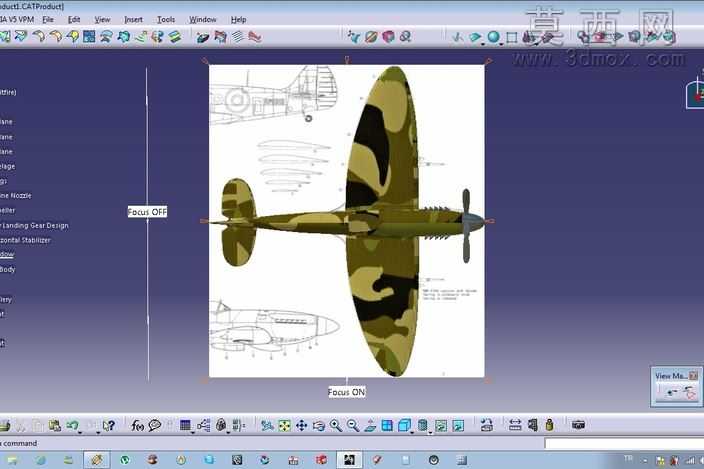Image resolution: width=704 pixels, height=469 pixels.
Task: Close the View Mode floating toolbar
Action: (x=694, y=376)
